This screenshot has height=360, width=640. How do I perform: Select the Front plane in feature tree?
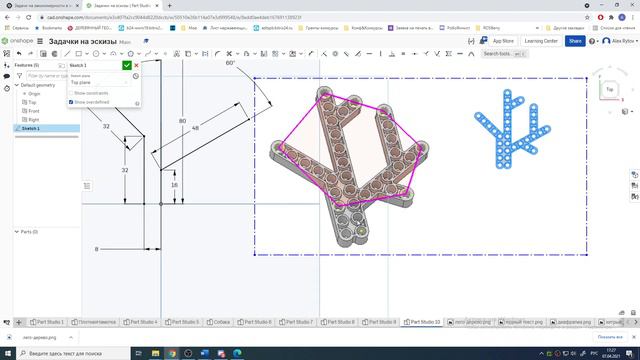click(x=34, y=111)
